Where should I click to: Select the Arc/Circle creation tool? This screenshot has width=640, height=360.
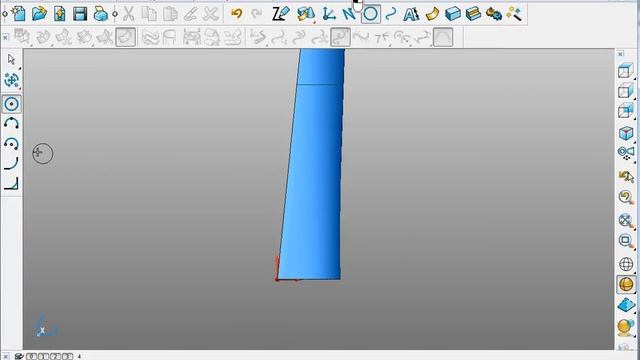[371, 14]
